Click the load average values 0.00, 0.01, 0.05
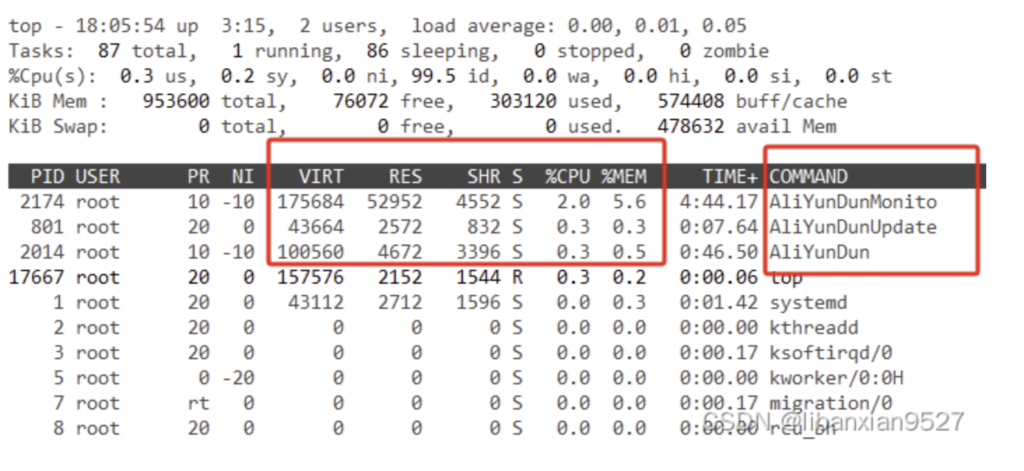1024x471 pixels. tap(656, 26)
